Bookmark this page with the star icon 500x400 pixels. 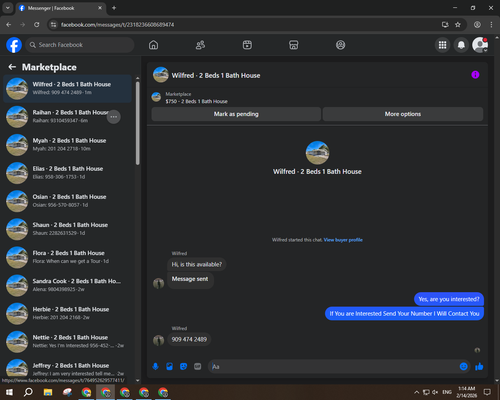coord(458,25)
